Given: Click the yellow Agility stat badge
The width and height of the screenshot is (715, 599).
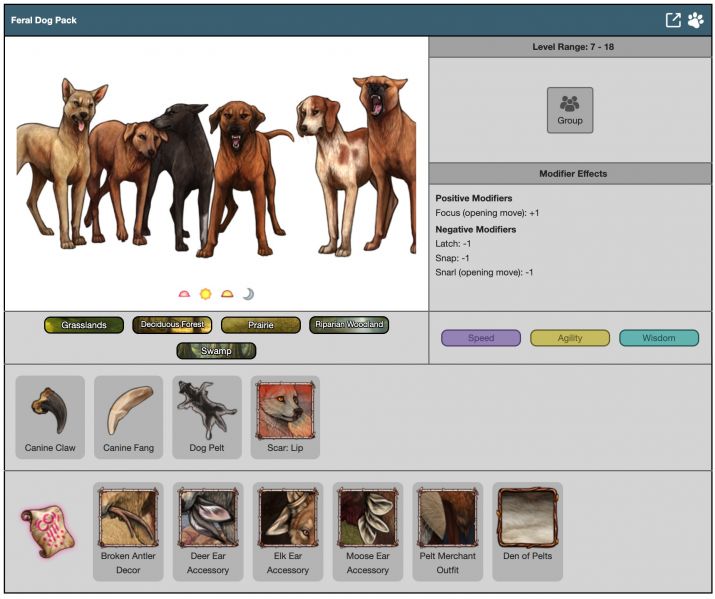Looking at the screenshot, I should 570,338.
